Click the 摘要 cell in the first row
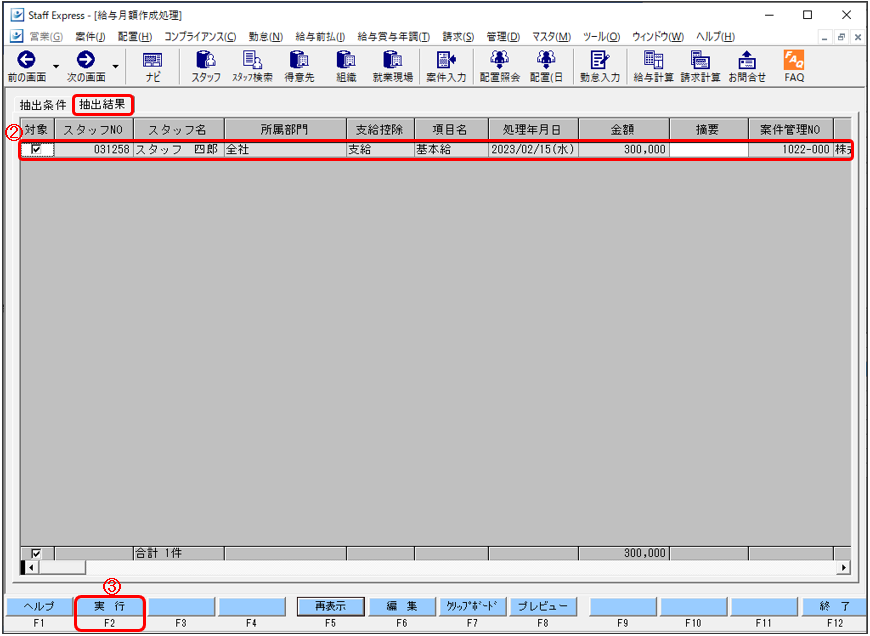The width and height of the screenshot is (870, 636). pos(708,150)
